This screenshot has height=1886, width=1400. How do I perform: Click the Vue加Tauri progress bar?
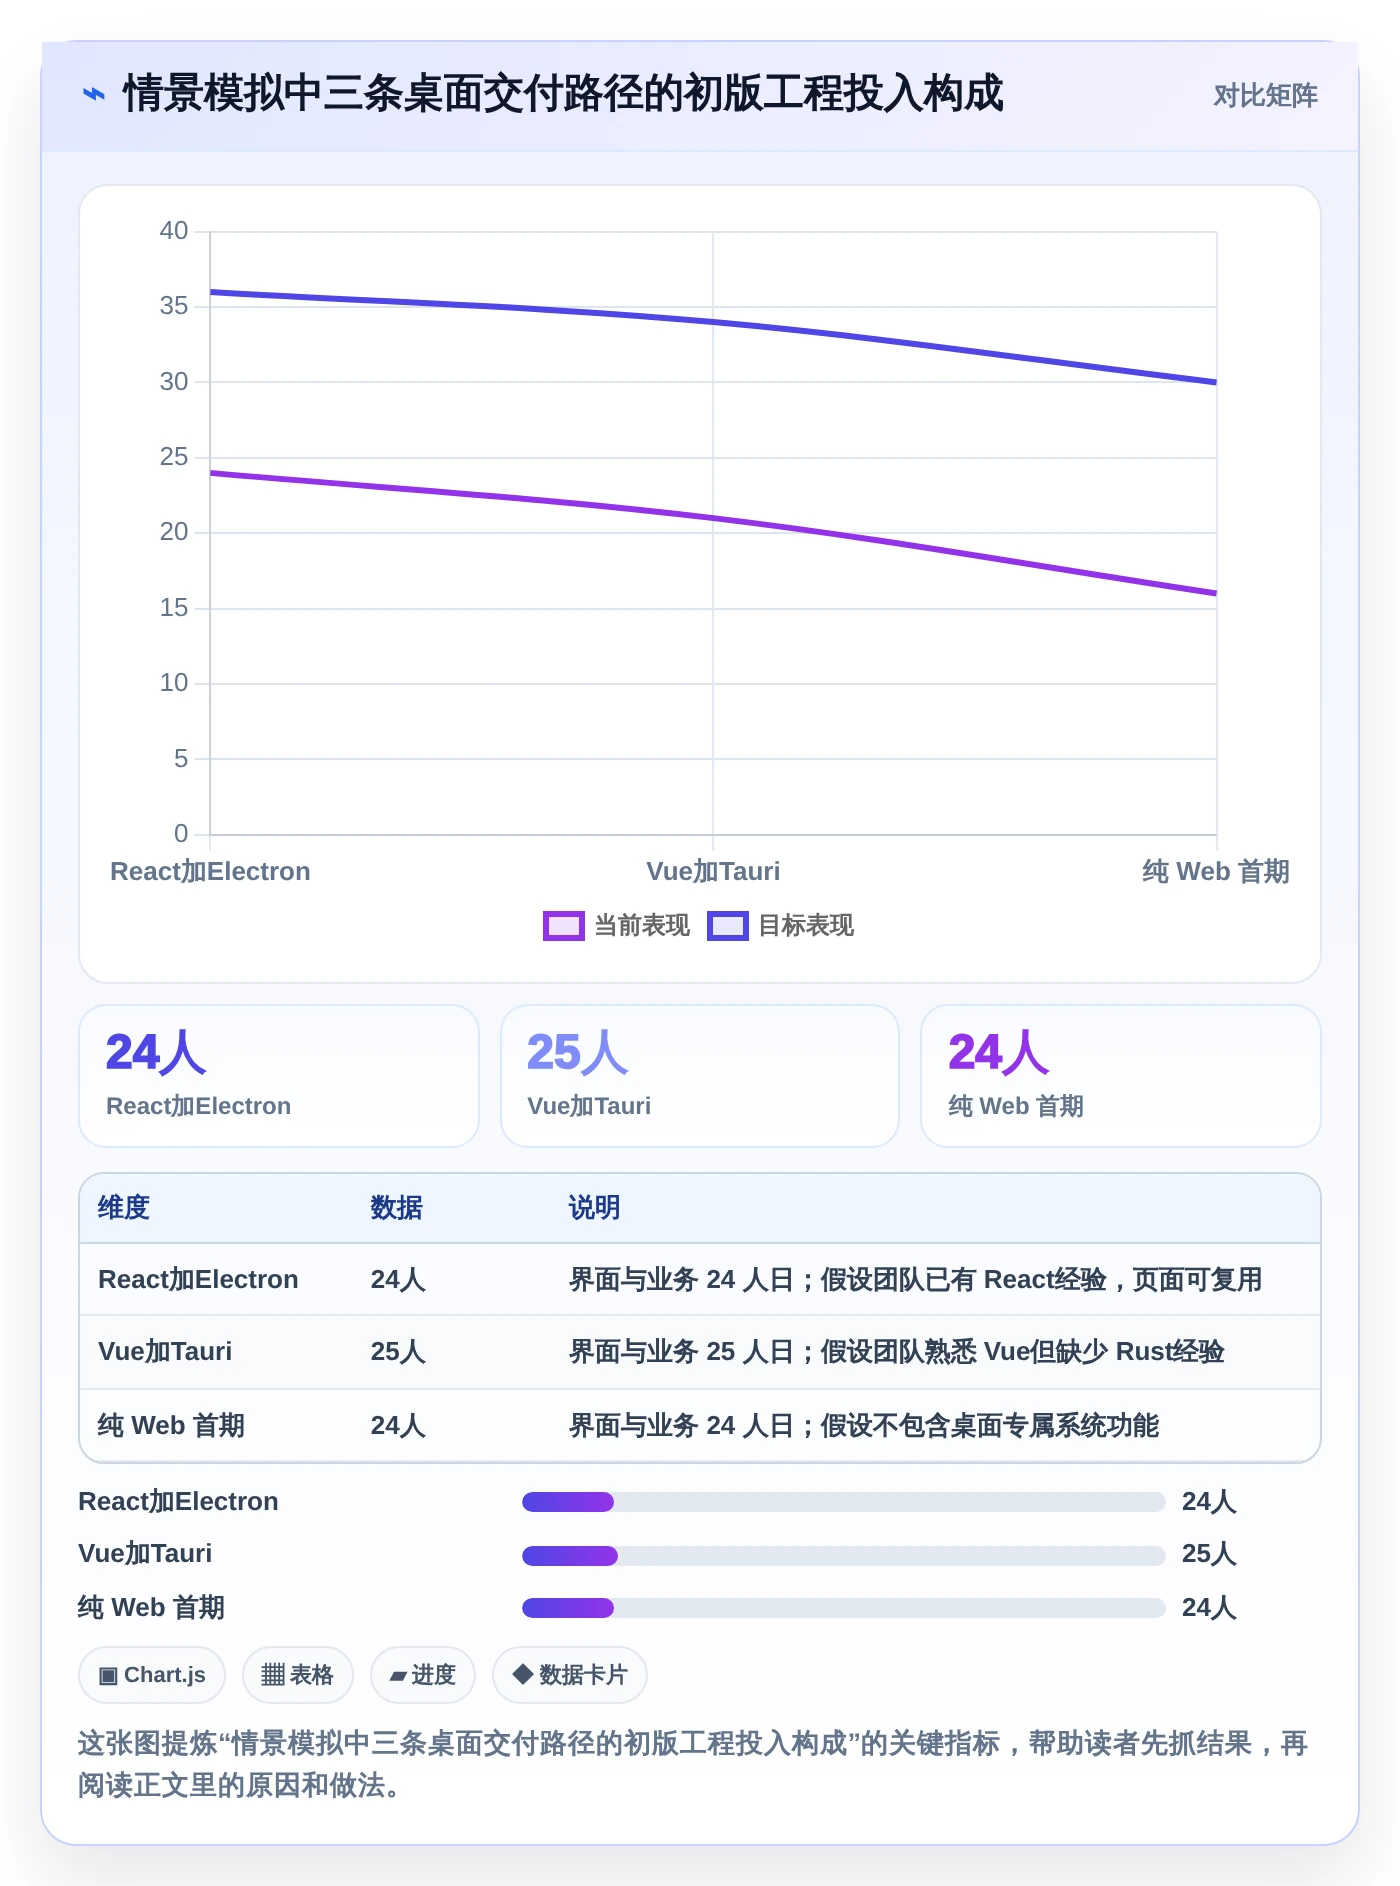(x=844, y=1555)
